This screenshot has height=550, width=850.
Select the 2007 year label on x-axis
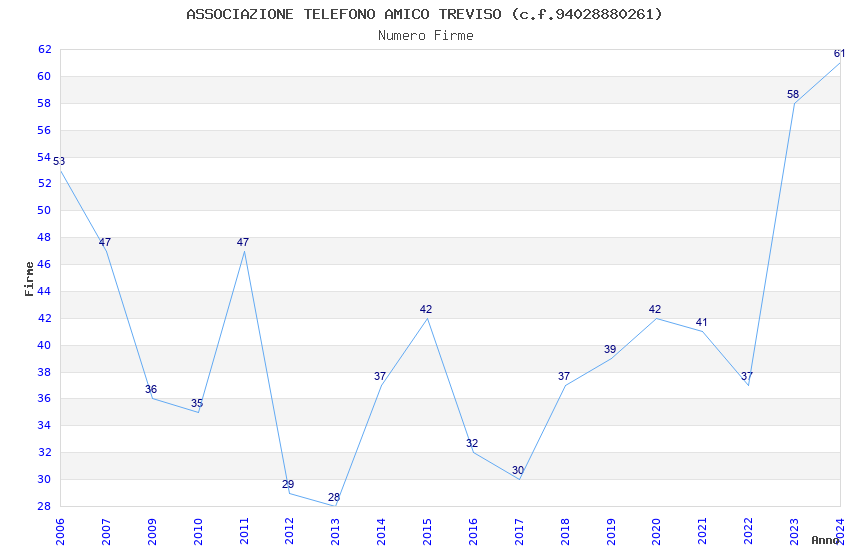(106, 531)
